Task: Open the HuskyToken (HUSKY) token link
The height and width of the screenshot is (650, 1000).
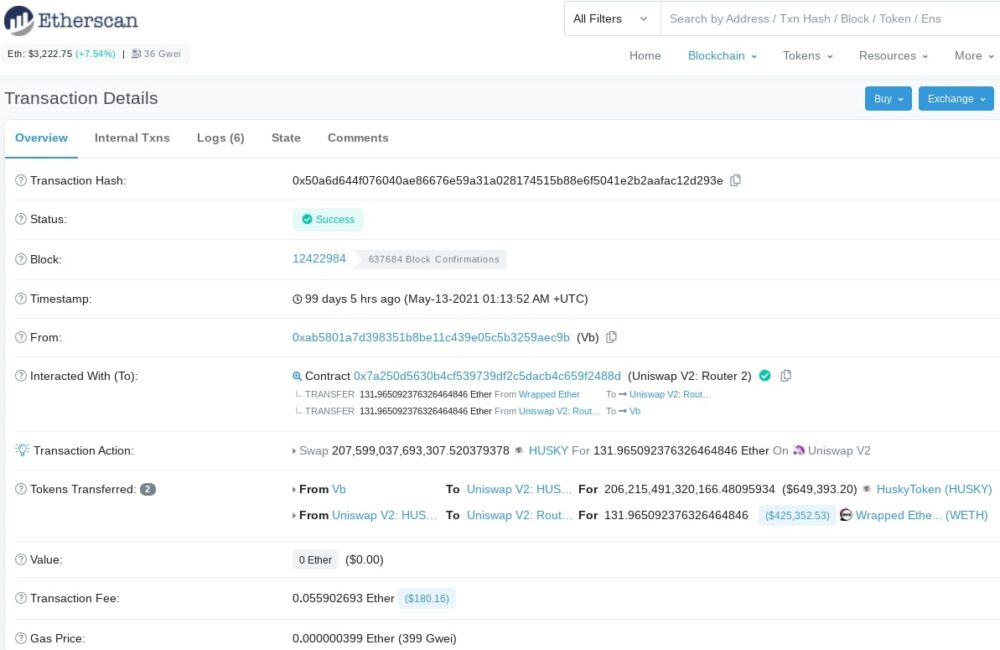Action: [934, 489]
